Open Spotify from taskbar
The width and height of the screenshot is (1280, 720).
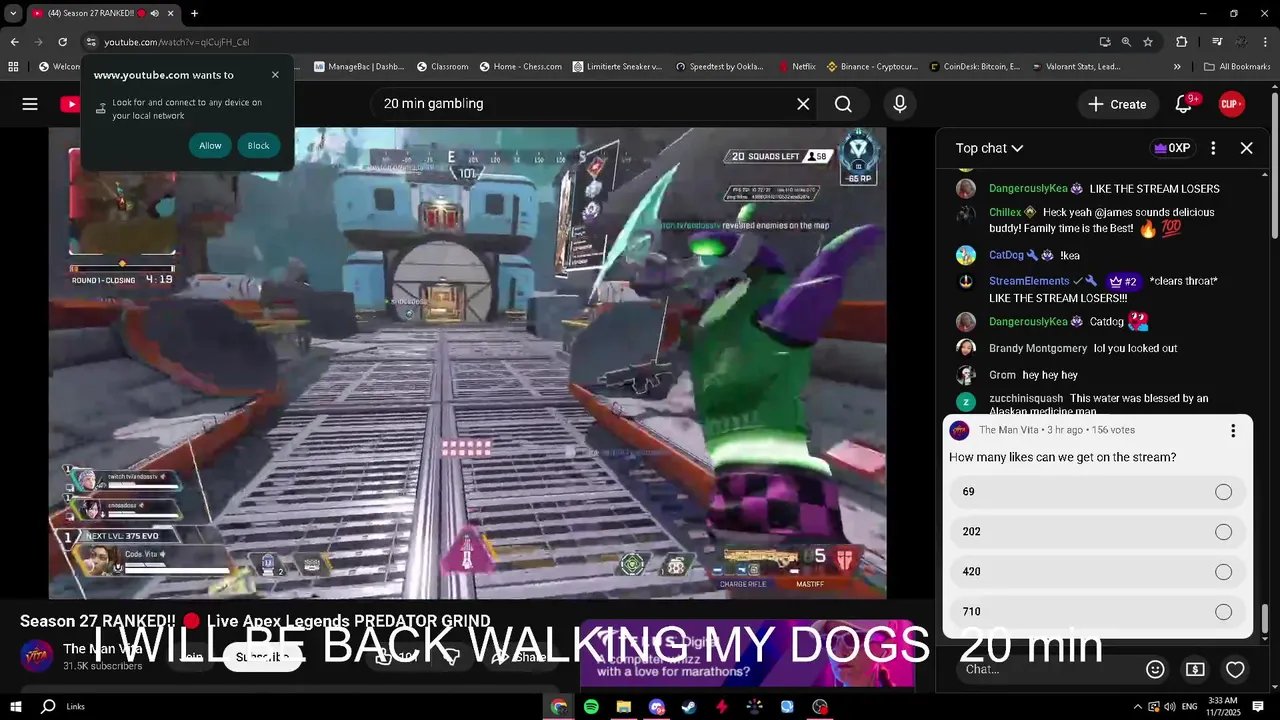pos(591,707)
